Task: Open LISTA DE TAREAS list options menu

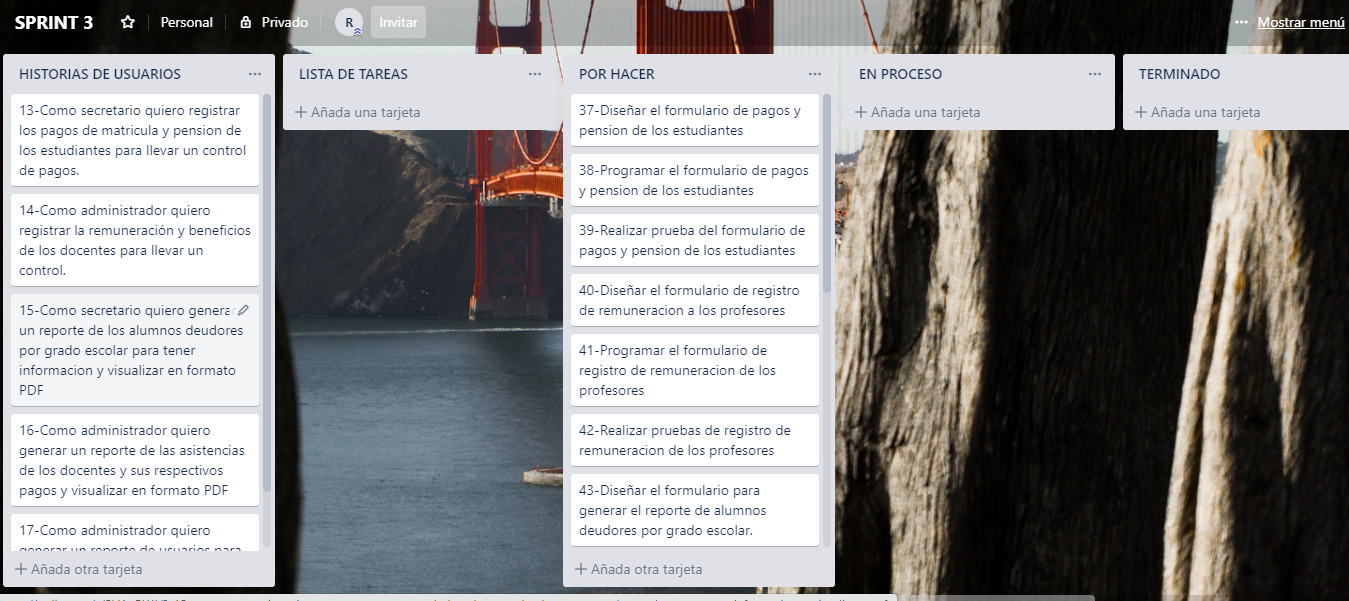Action: [535, 74]
